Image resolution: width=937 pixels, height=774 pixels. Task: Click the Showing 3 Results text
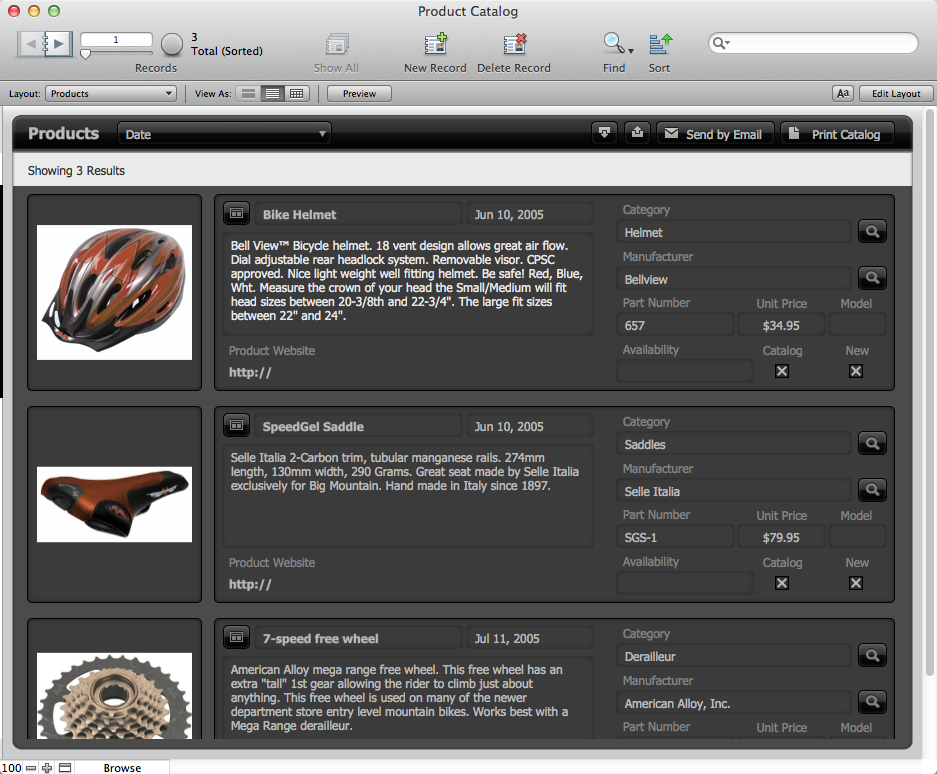tap(76, 171)
